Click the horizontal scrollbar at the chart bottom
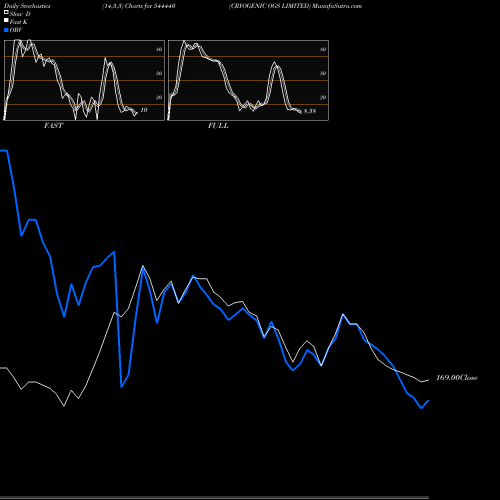Viewport: 500px width, 500px height. [x=214, y=497]
